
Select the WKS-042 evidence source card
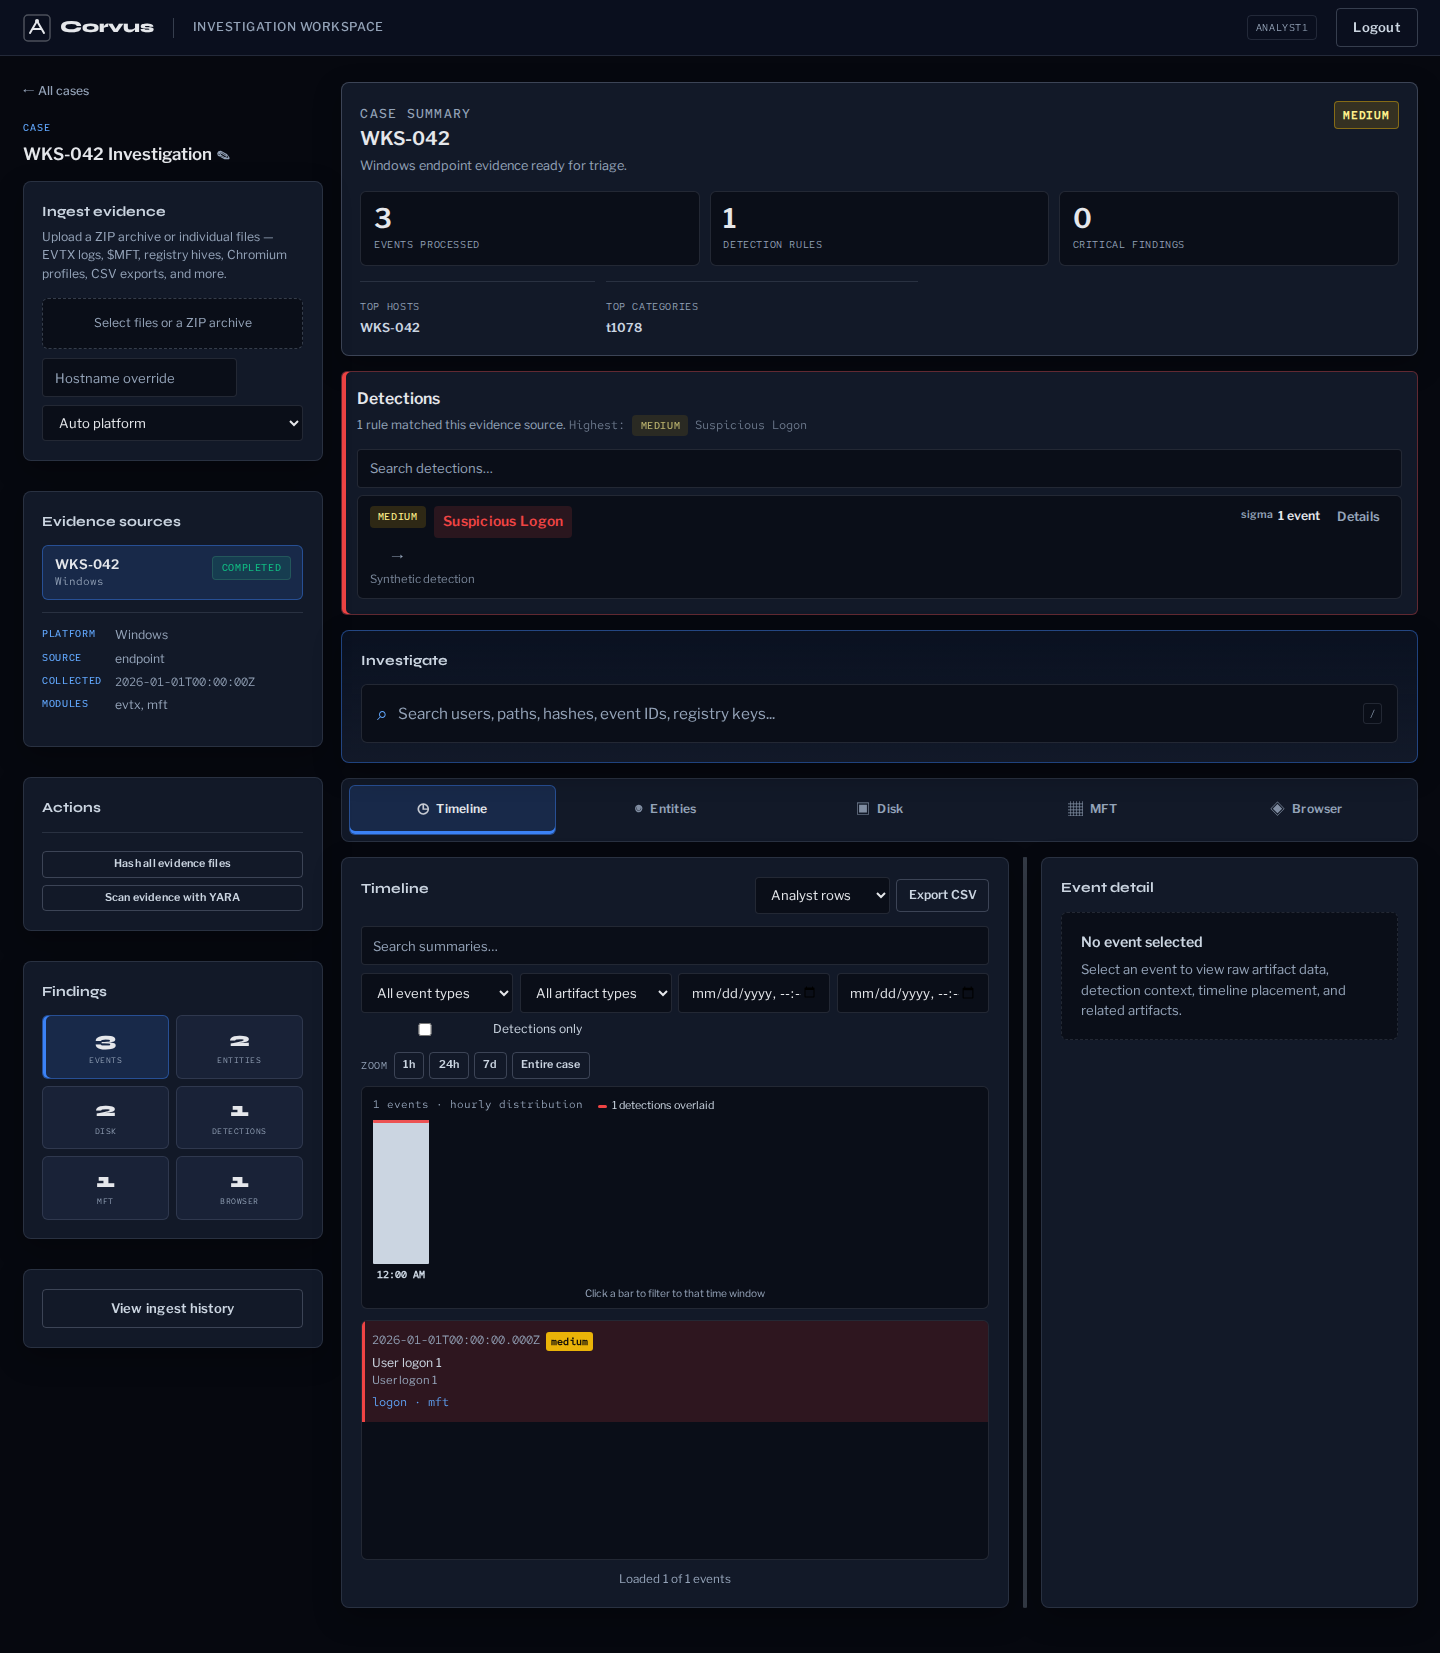click(x=172, y=572)
